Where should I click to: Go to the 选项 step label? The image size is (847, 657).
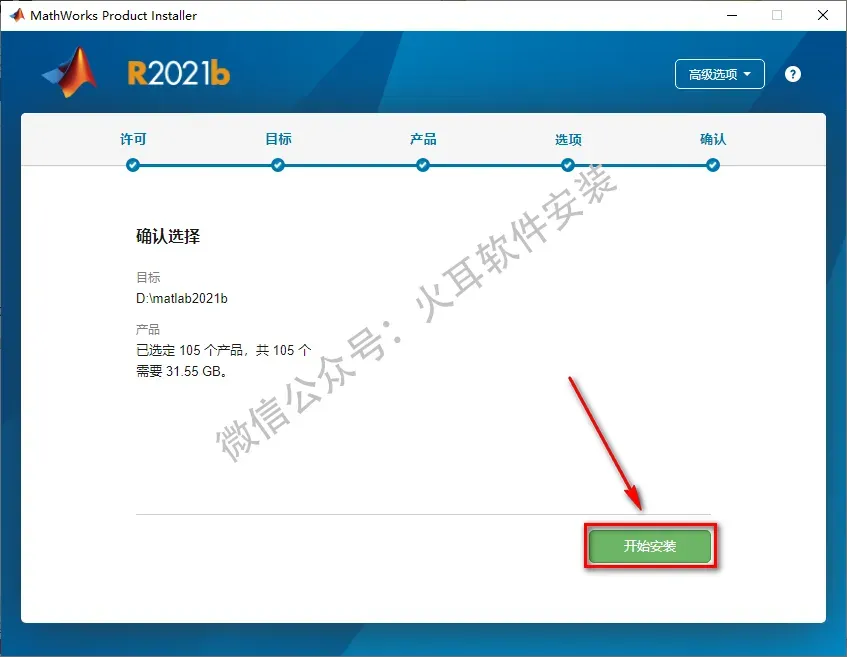(x=568, y=139)
